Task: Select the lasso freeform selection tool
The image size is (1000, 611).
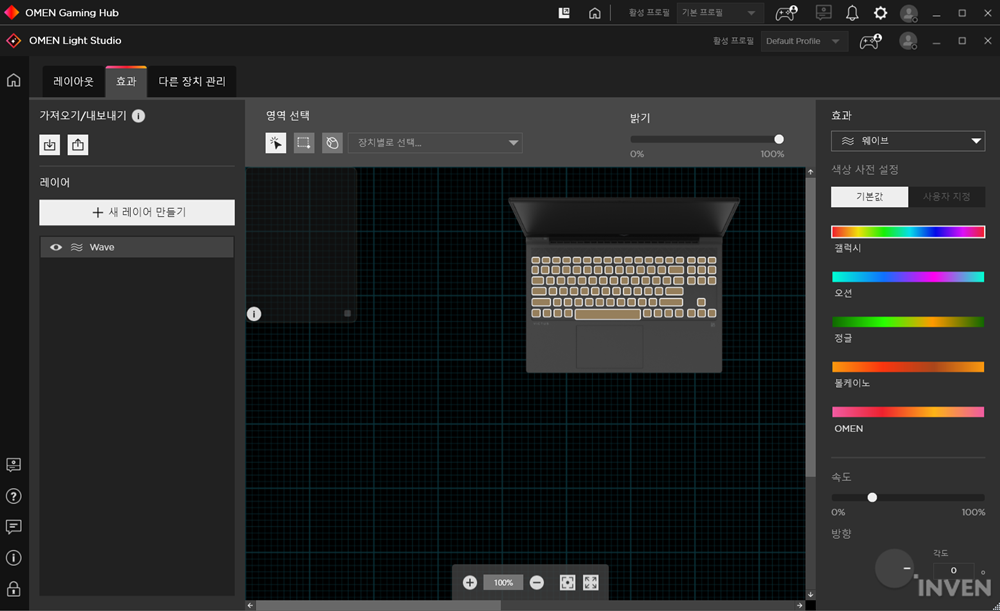Action: coord(332,143)
